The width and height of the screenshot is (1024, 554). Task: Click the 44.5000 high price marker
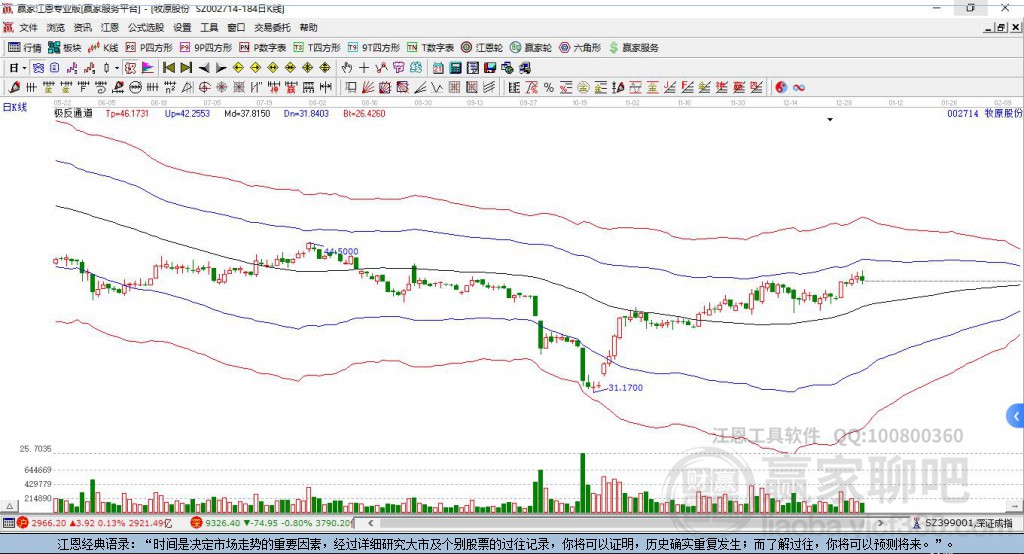[x=342, y=252]
